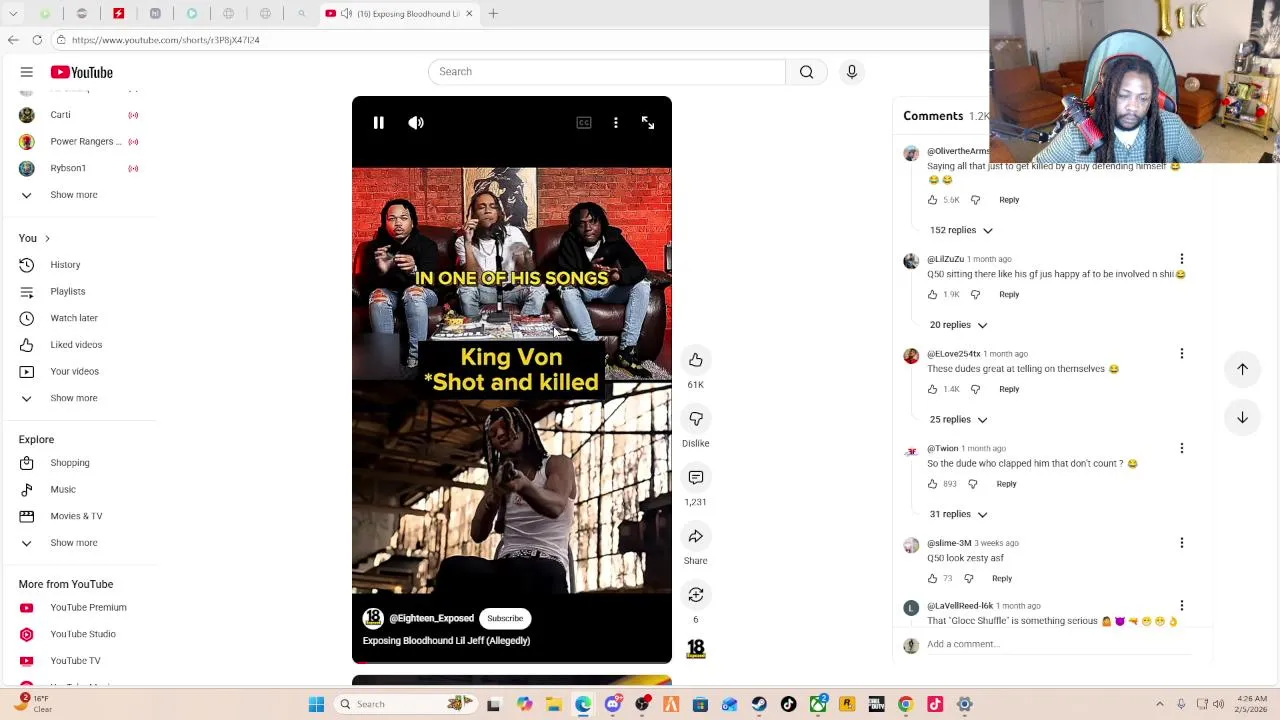Open the Short's three-dot options menu

(616, 122)
